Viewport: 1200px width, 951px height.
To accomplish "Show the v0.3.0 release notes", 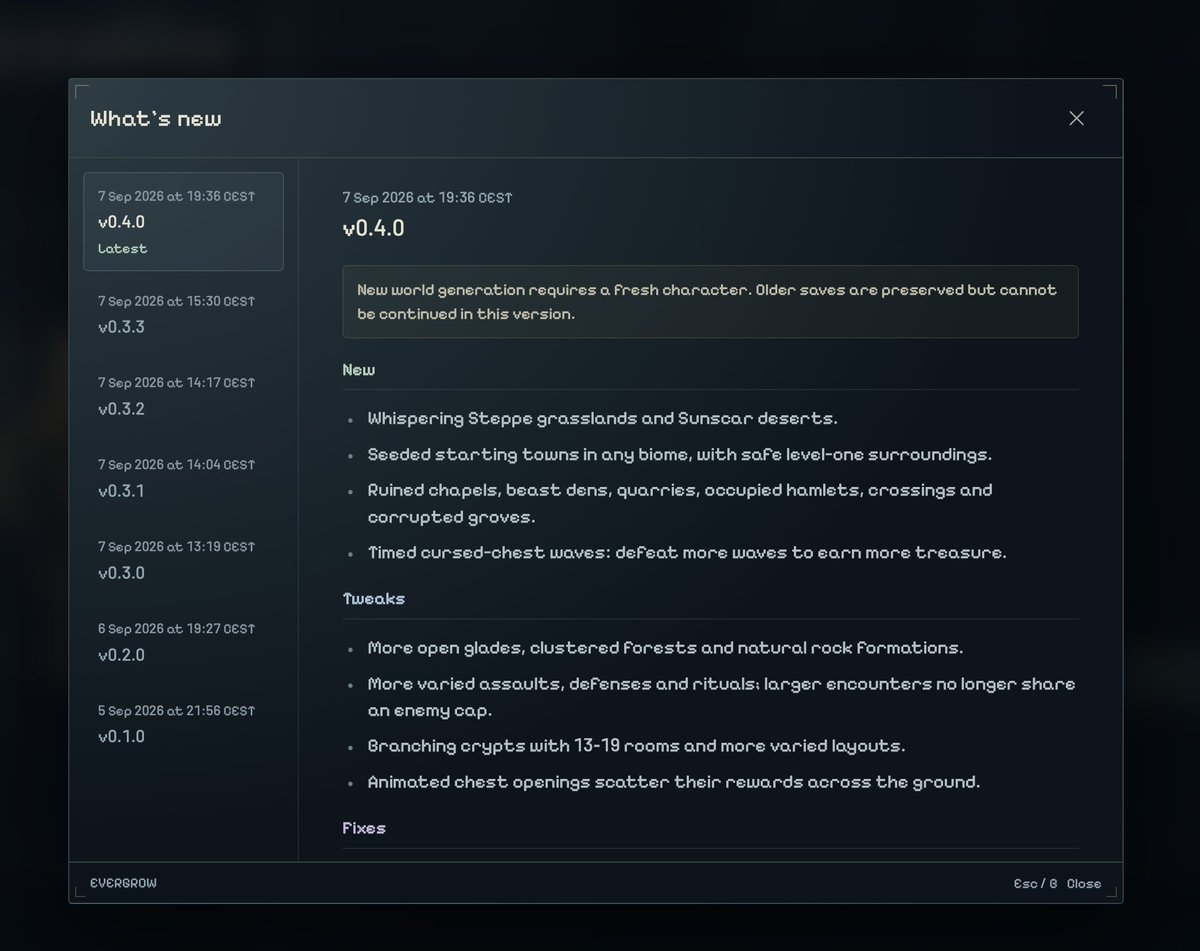I will 183,560.
